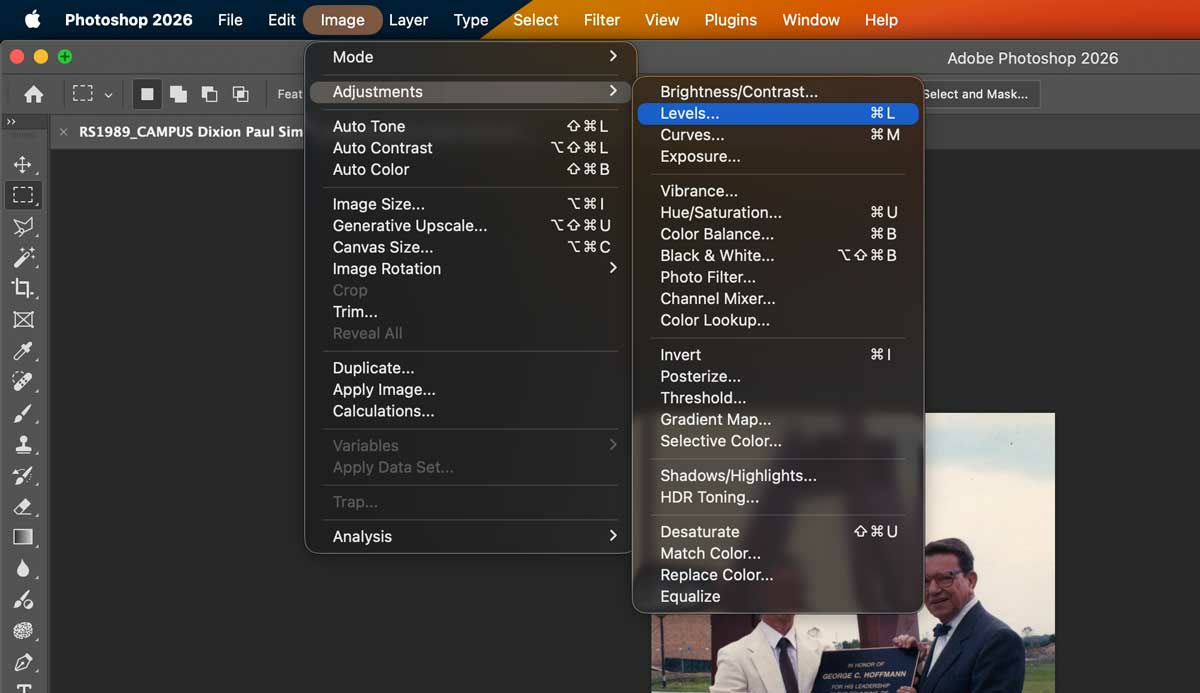Choose Invert adjustment
The height and width of the screenshot is (693, 1200).
pyautogui.click(x=777, y=354)
